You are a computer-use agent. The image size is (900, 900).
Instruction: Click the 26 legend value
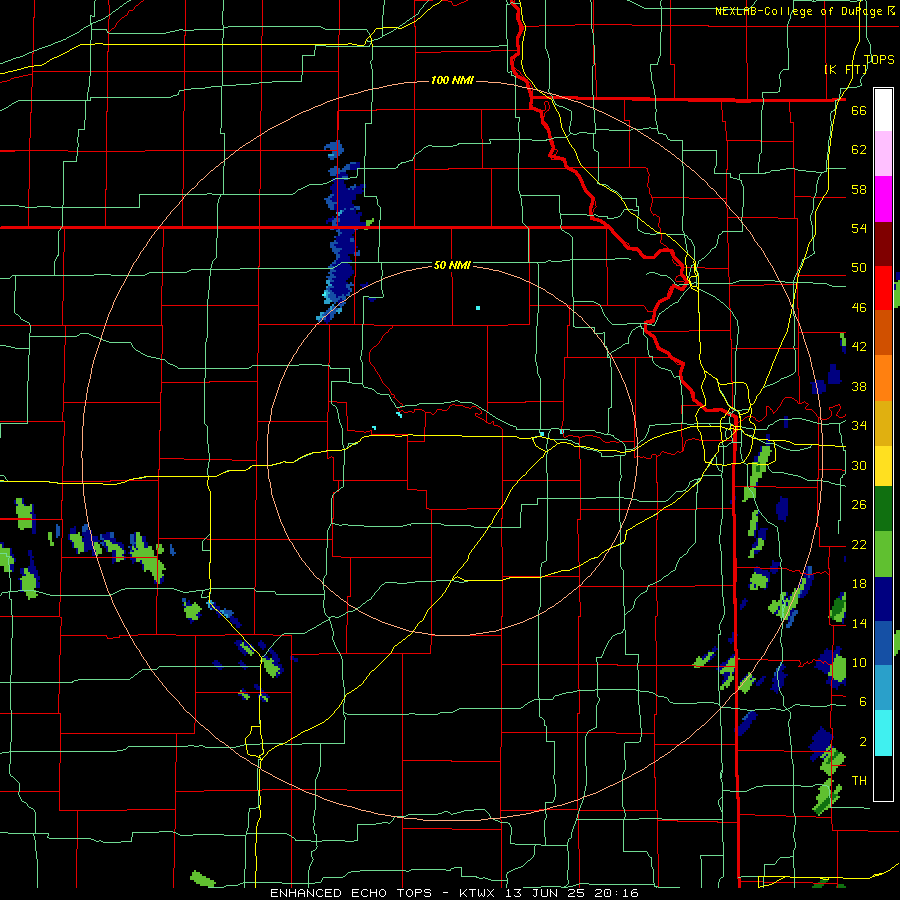(859, 505)
